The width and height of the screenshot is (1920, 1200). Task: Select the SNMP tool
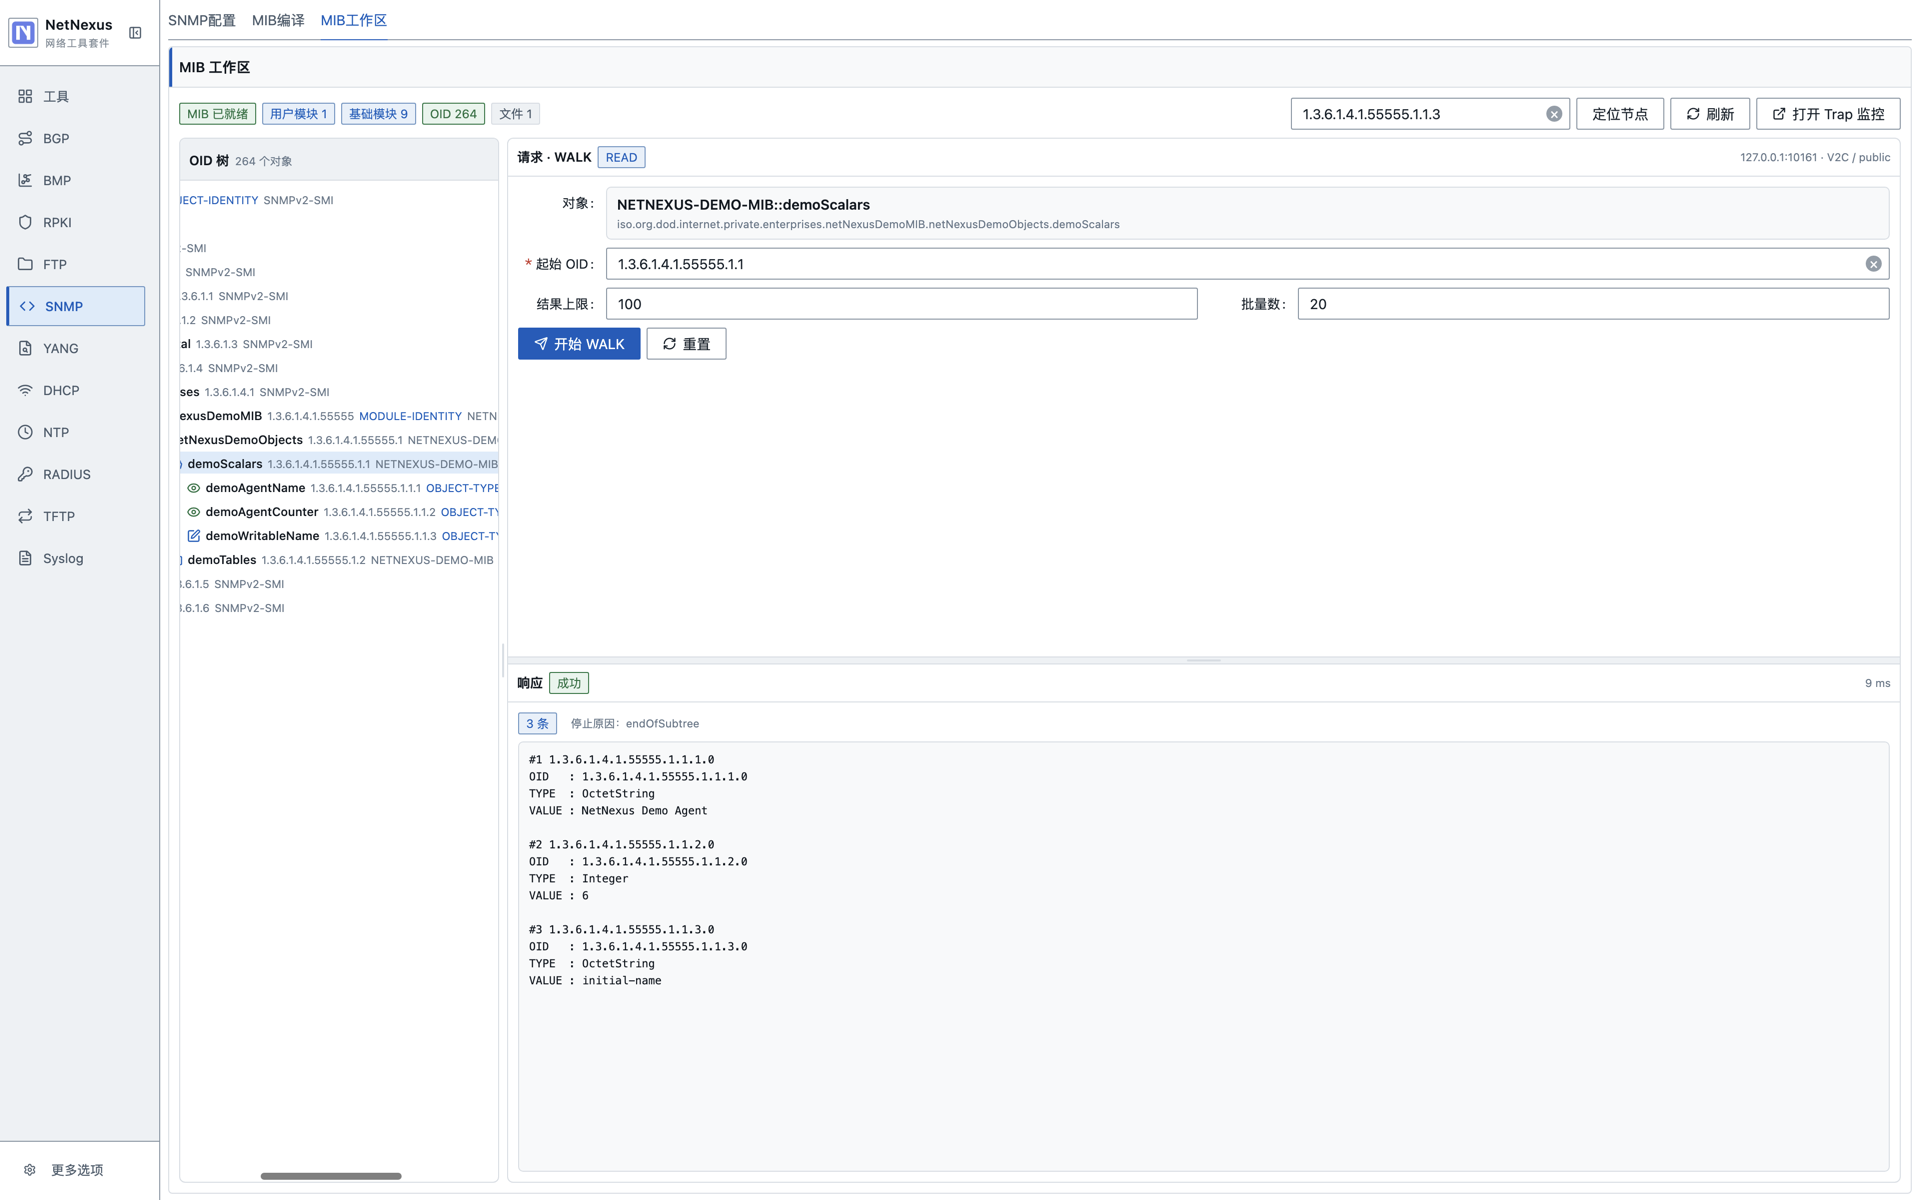point(75,306)
